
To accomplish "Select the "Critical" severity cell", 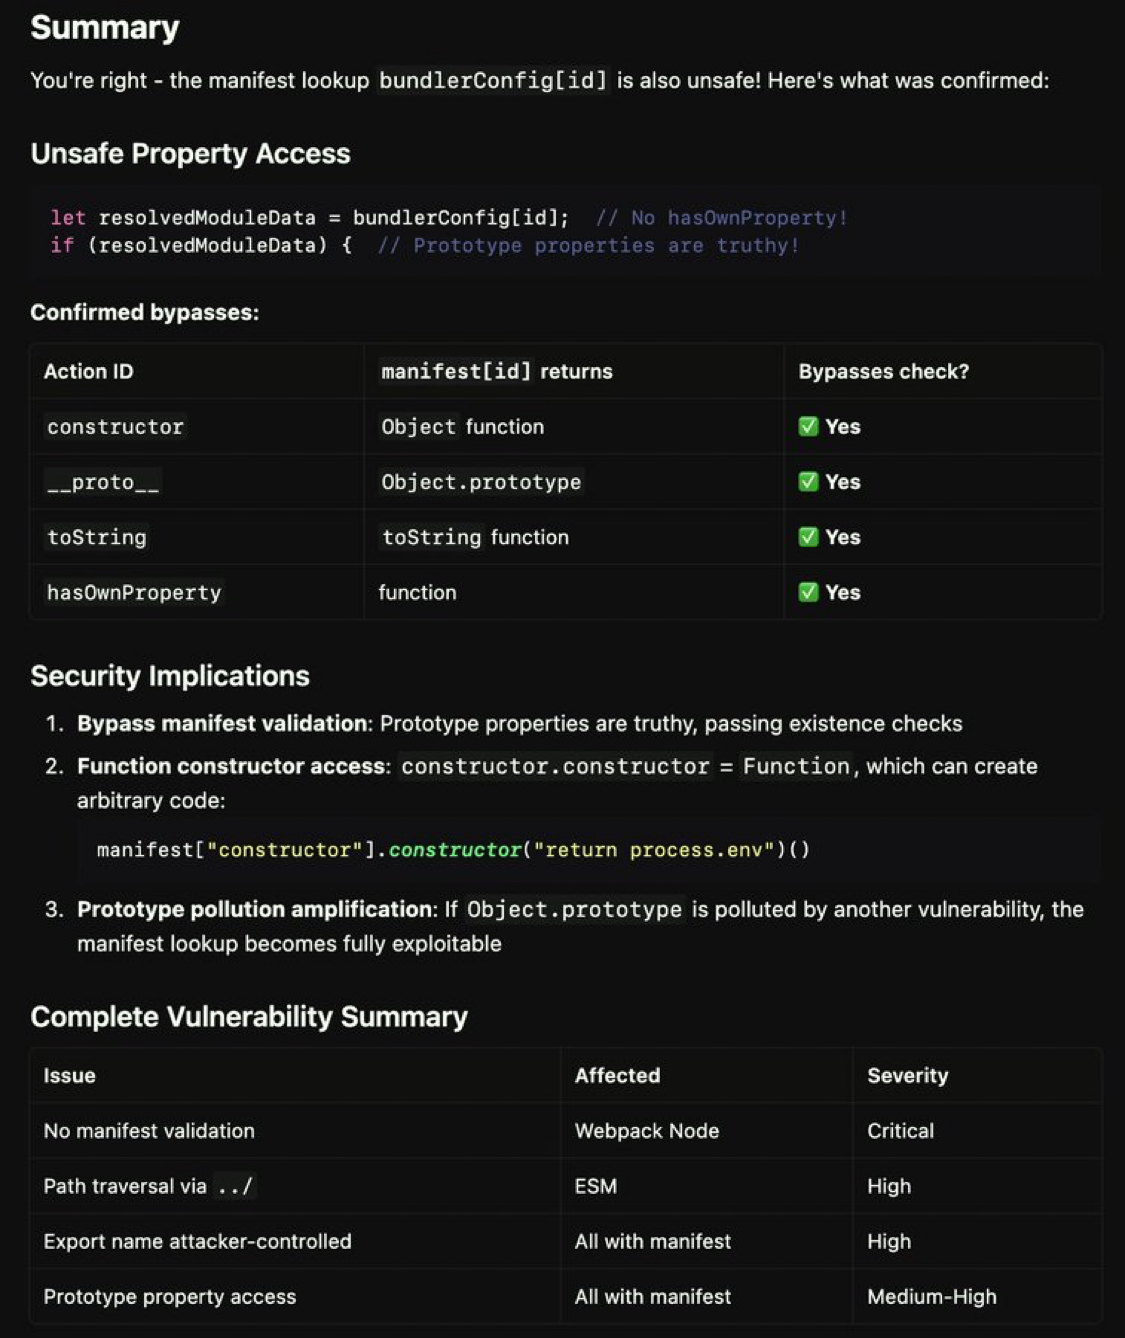I will tap(900, 1131).
